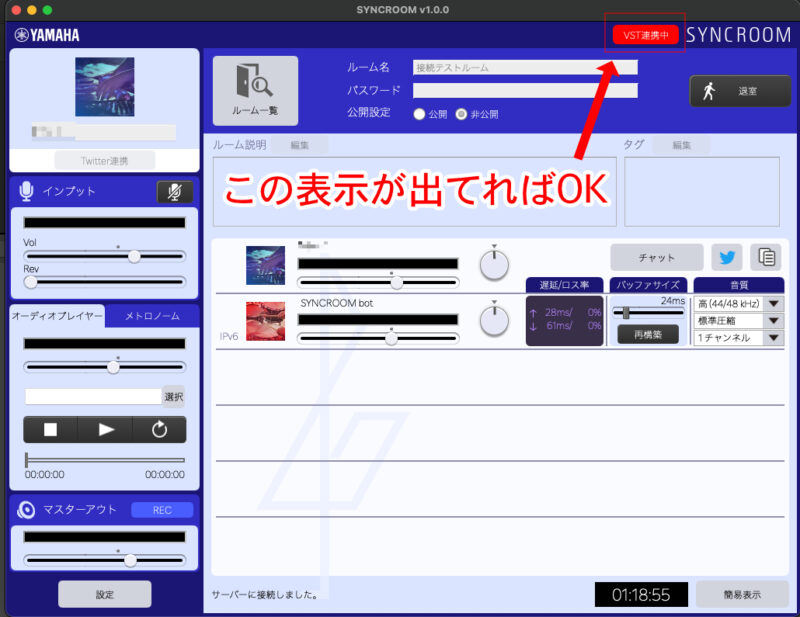Click the copy room info icon
Viewport: 800px width, 617px height.
(766, 257)
